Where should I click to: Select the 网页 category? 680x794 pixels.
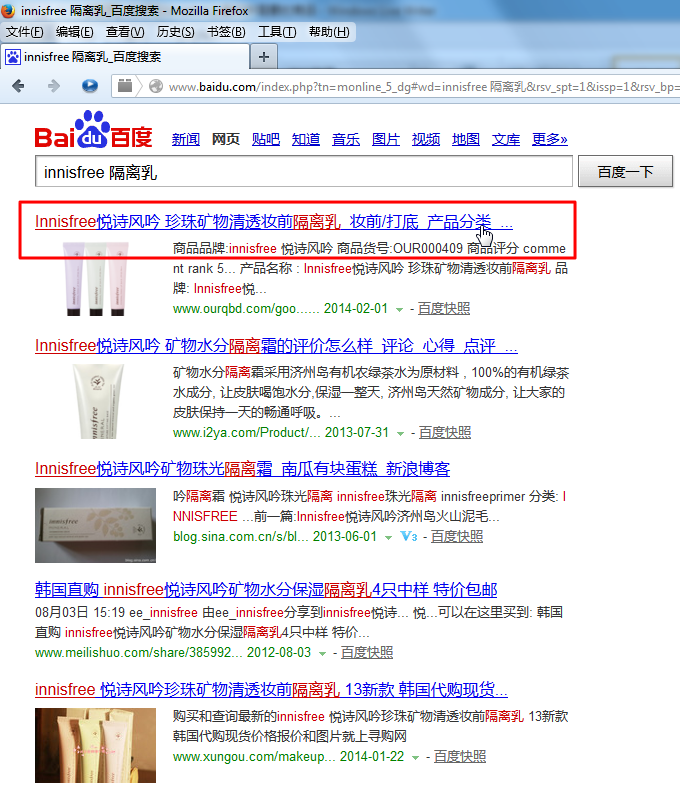click(226, 139)
